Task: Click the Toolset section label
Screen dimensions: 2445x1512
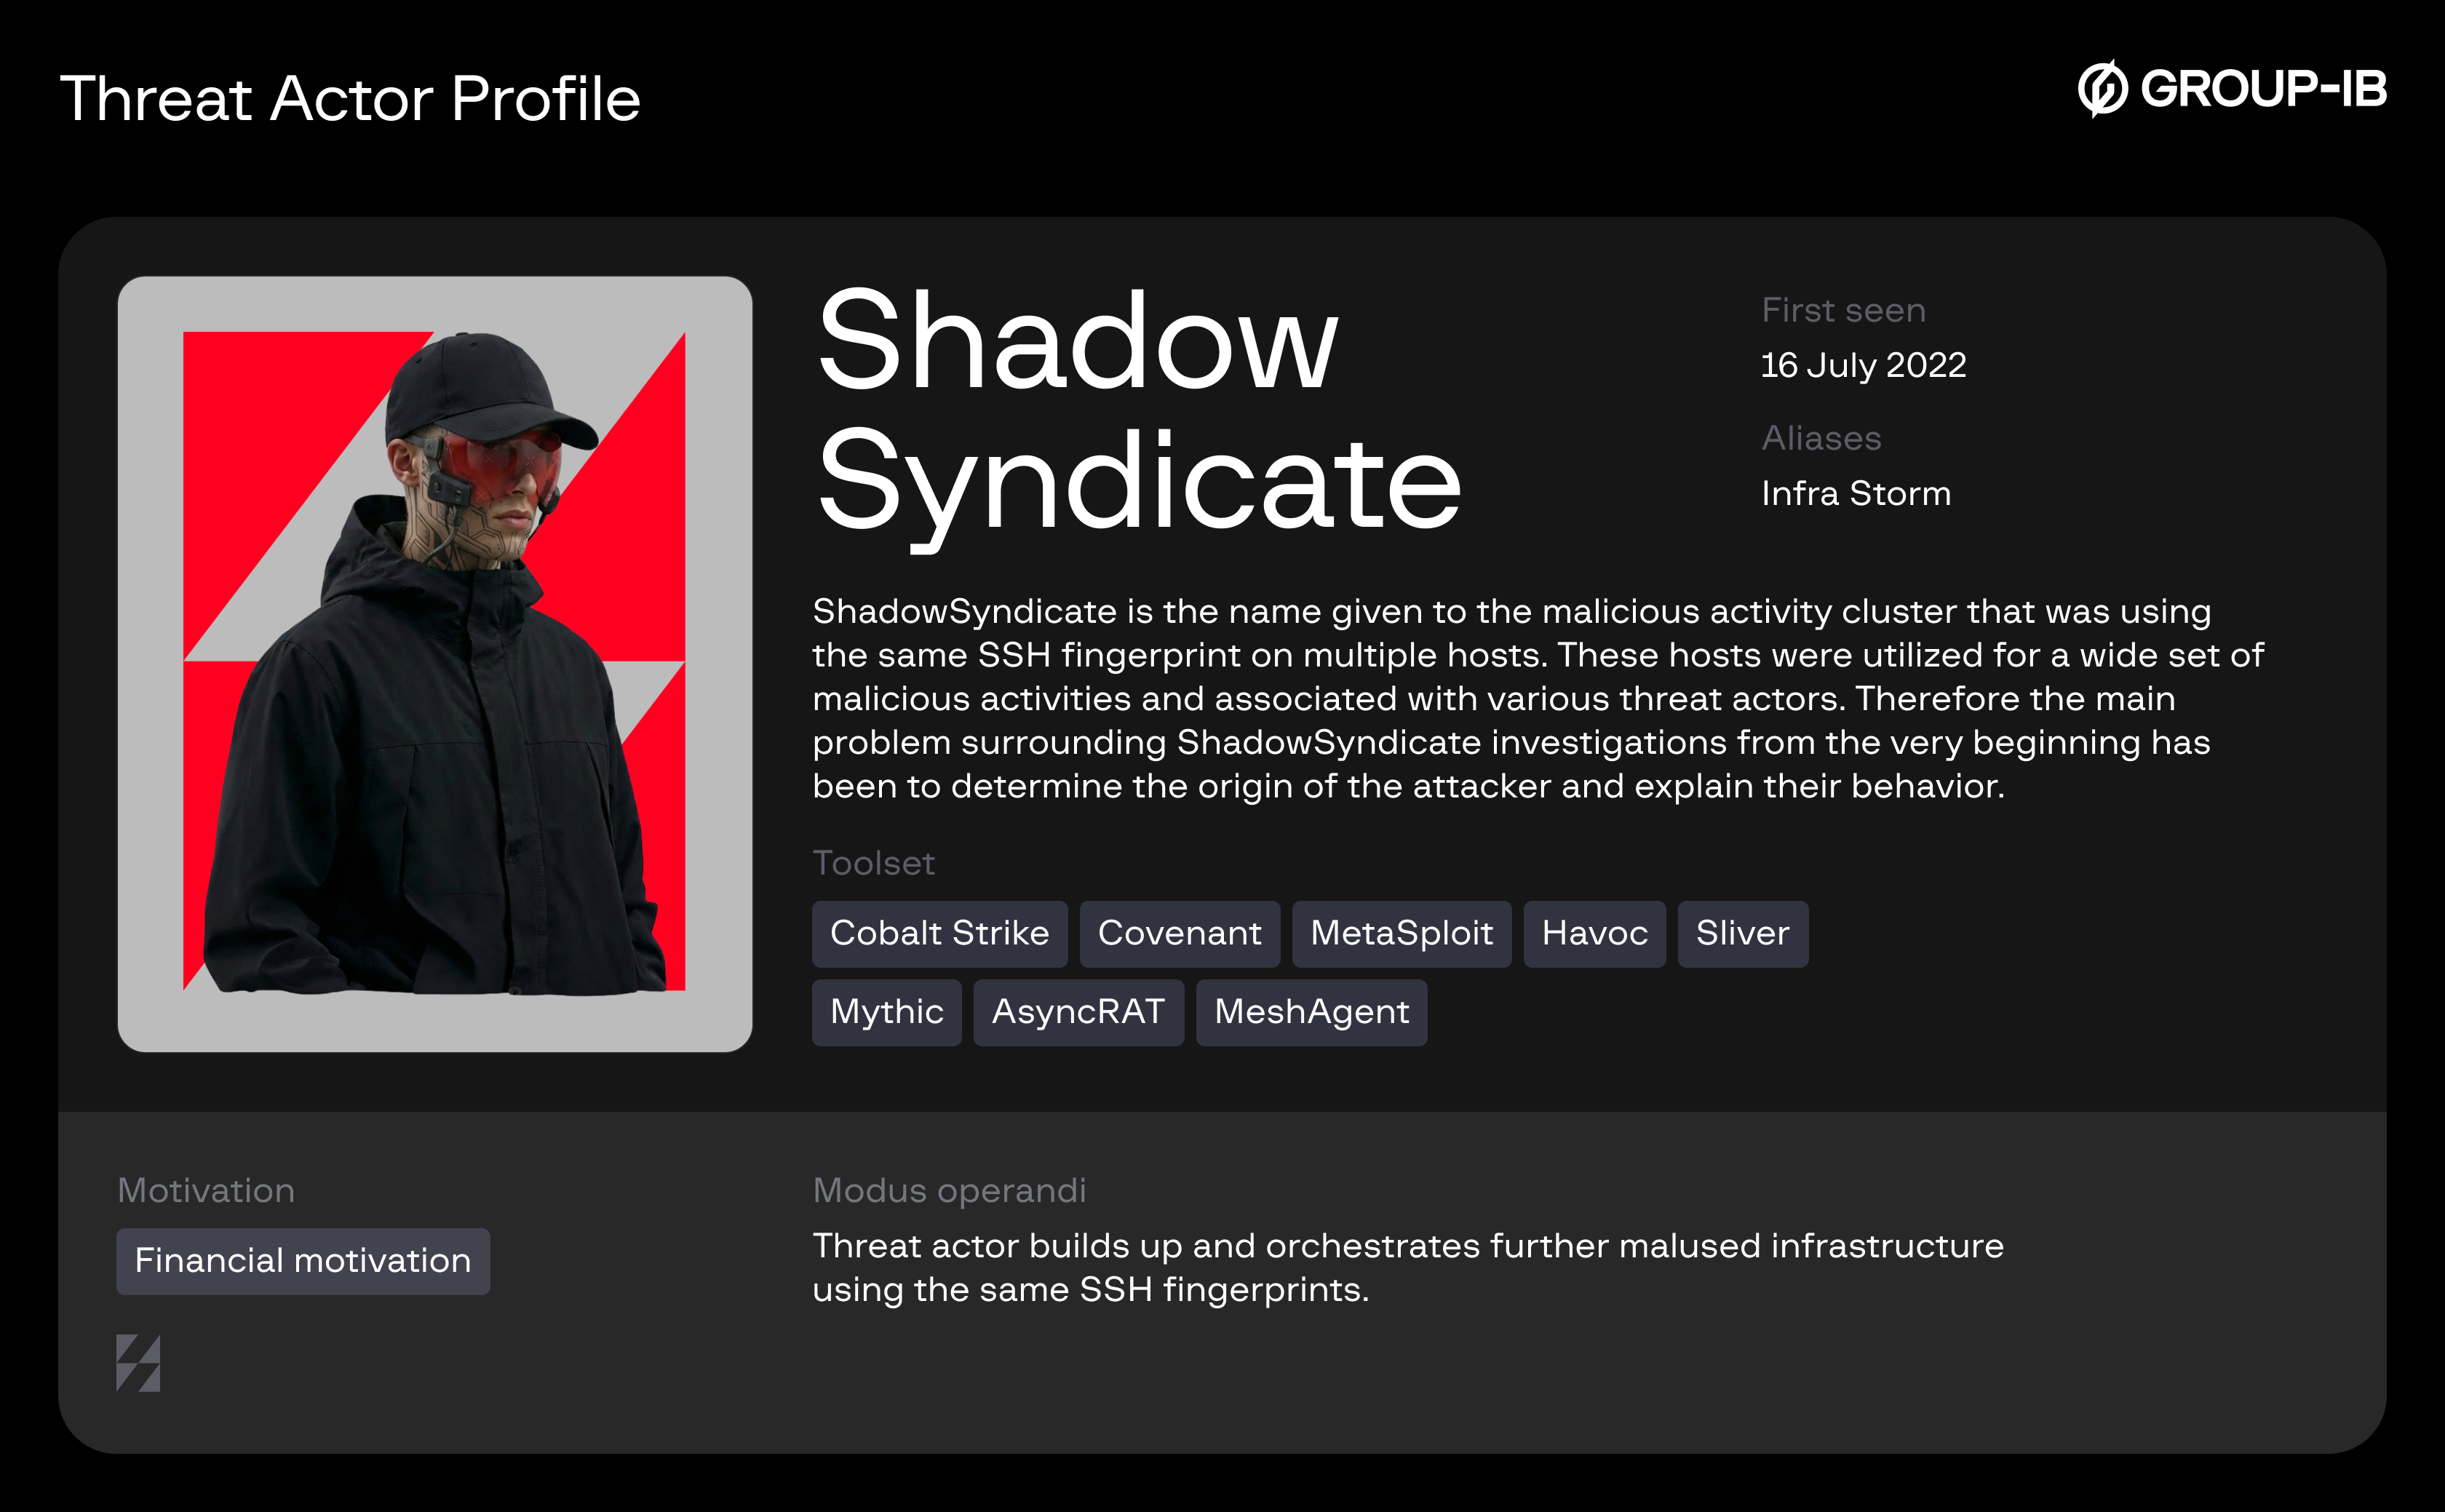Action: point(873,863)
